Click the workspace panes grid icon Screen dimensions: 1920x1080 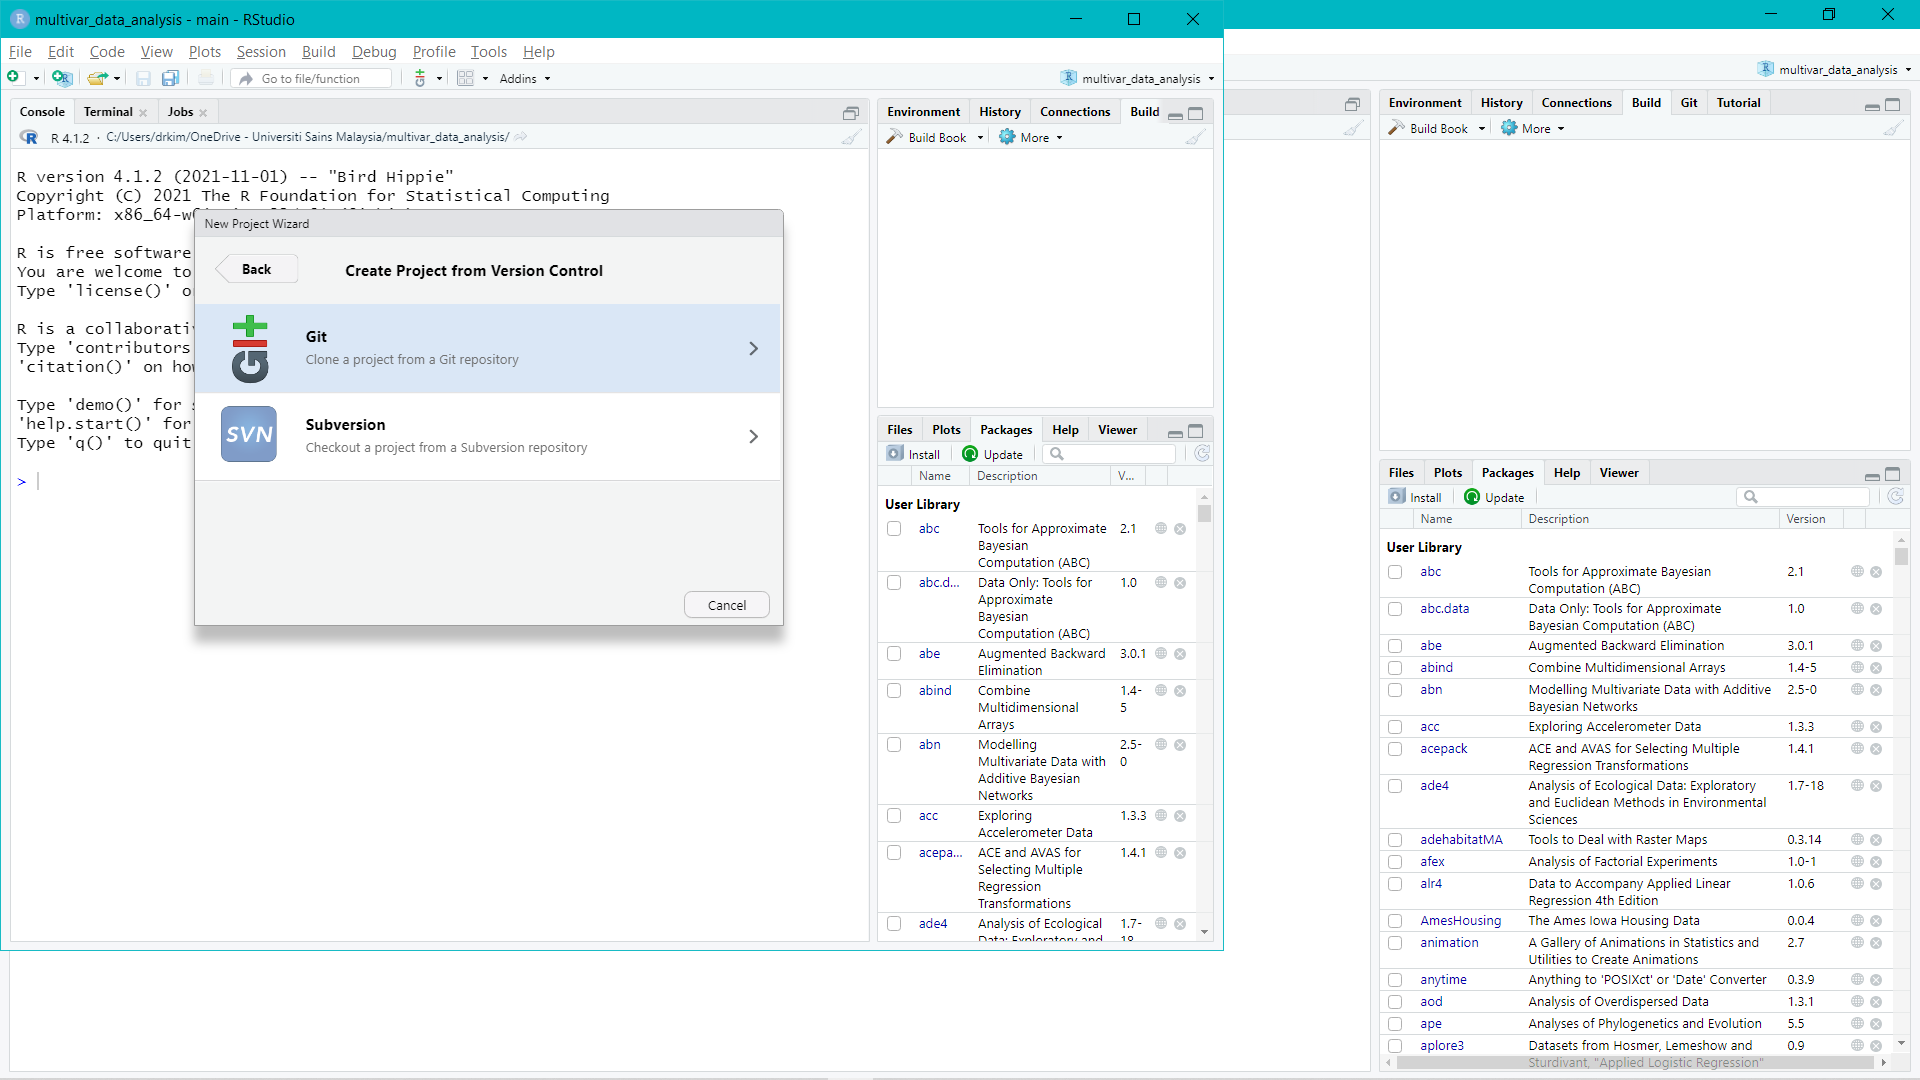[466, 78]
